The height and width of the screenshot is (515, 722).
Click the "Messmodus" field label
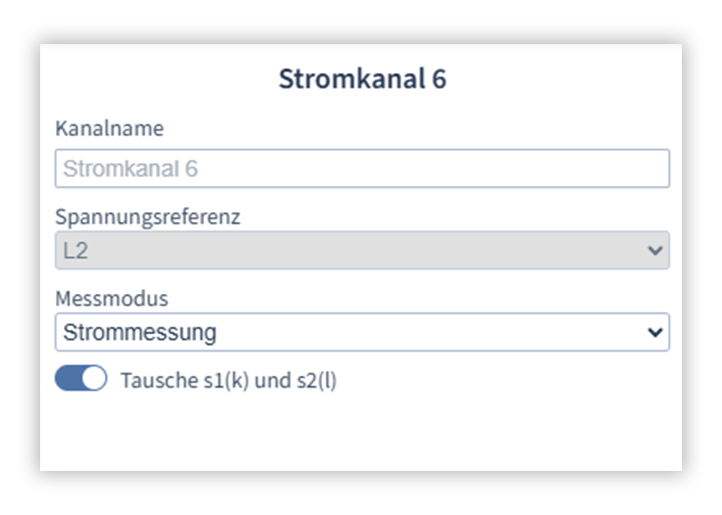point(112,298)
